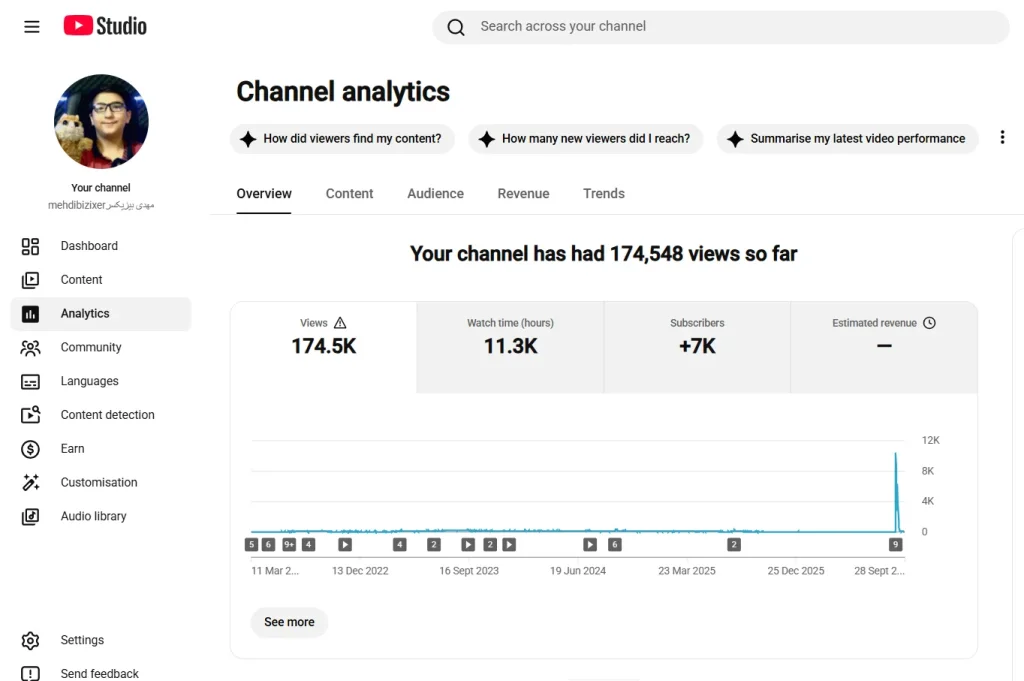Click the YouTube Studio logo
The image size is (1024, 681).
coord(105,26)
